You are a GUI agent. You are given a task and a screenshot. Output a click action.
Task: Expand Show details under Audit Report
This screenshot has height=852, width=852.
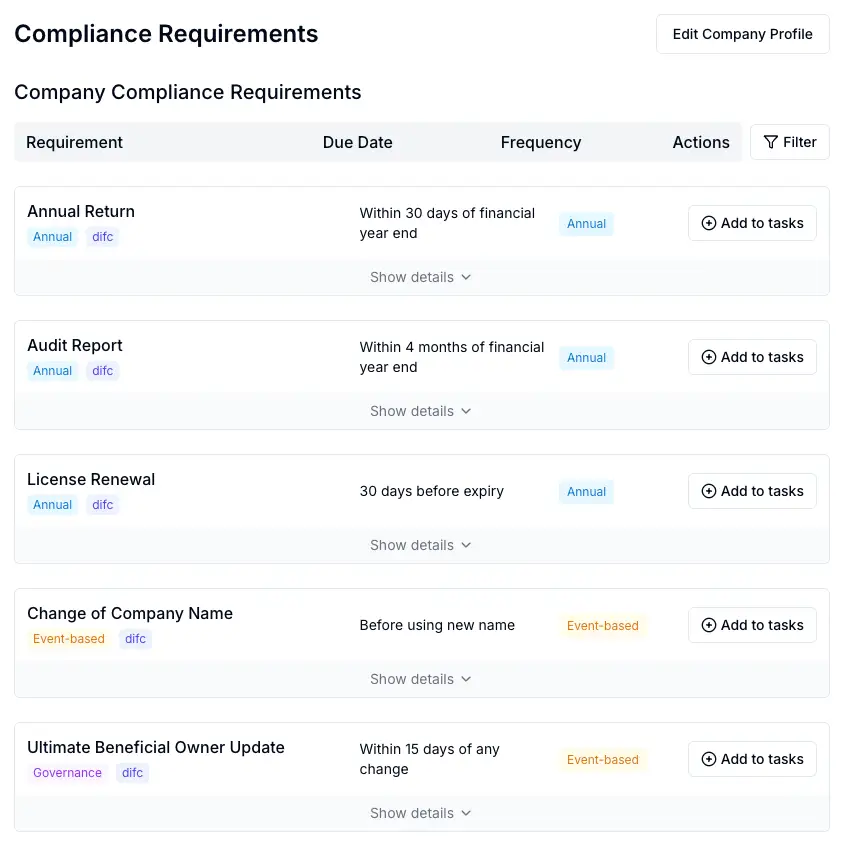click(x=420, y=411)
